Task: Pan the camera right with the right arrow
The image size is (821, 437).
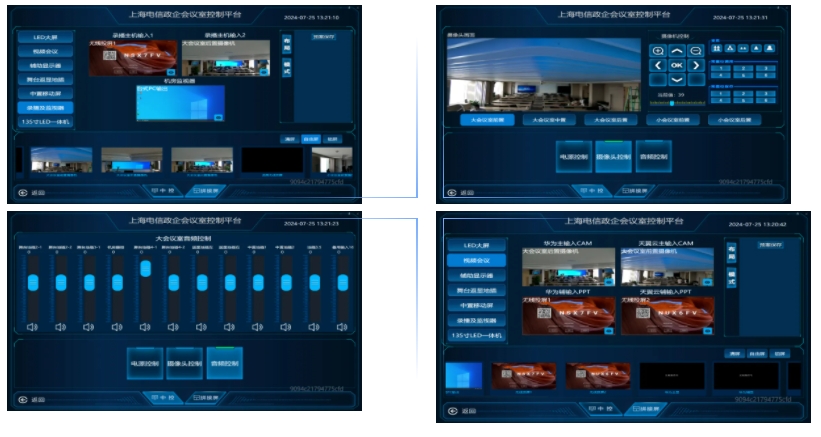Action: click(696, 66)
